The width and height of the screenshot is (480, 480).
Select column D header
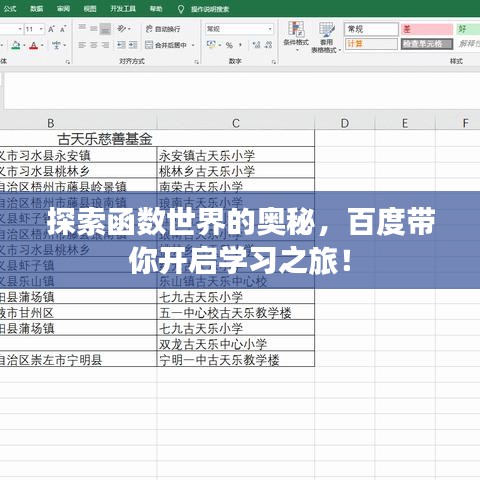tap(345, 123)
